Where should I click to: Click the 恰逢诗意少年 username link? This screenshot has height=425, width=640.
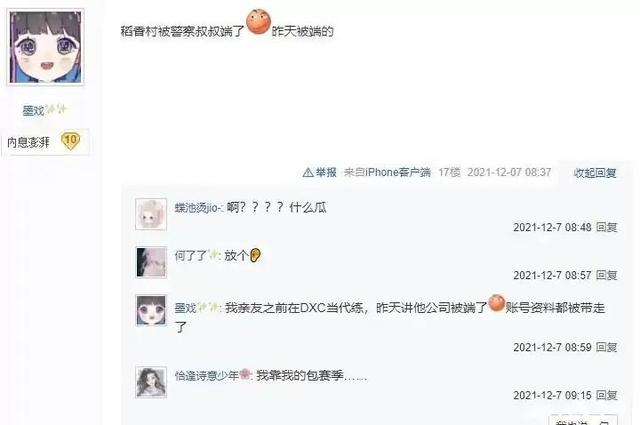tap(207, 375)
